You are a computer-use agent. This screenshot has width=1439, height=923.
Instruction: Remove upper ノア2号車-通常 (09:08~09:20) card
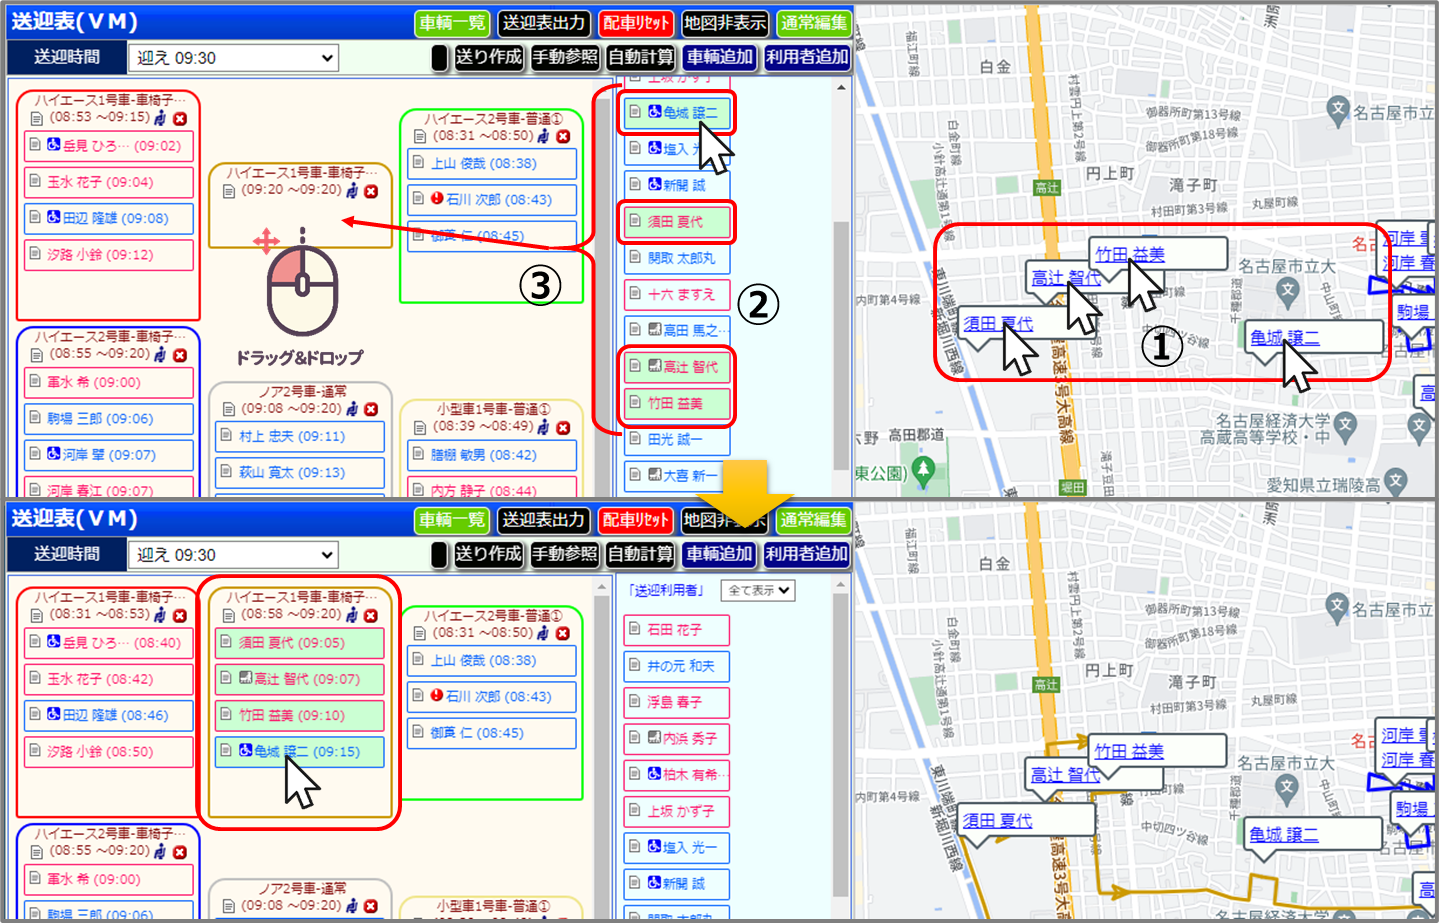point(371,409)
